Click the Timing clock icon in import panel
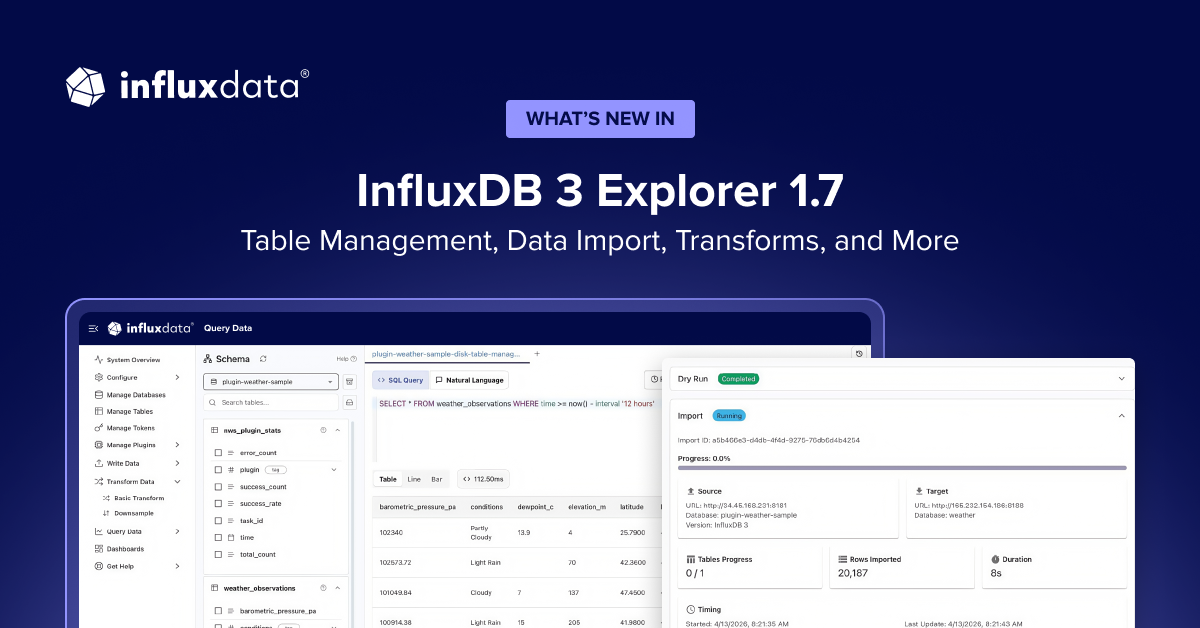The height and width of the screenshot is (628, 1200). tap(691, 609)
